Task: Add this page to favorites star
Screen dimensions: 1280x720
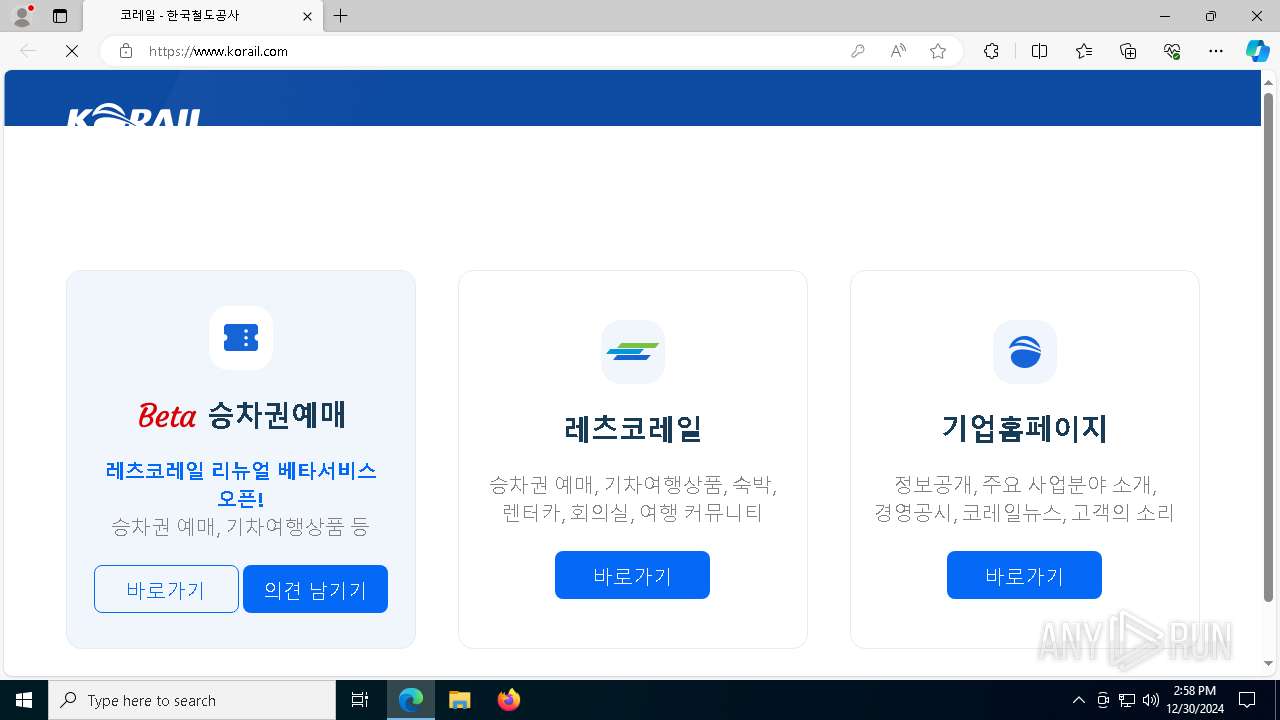Action: pyautogui.click(x=938, y=51)
